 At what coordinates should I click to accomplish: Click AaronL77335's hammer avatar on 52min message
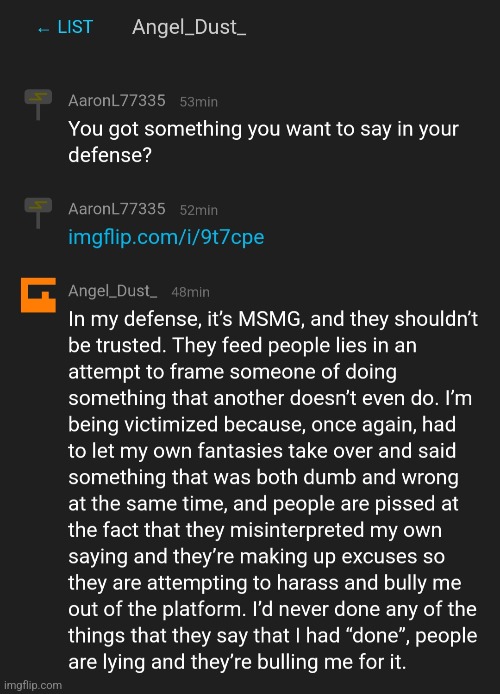tap(38, 212)
